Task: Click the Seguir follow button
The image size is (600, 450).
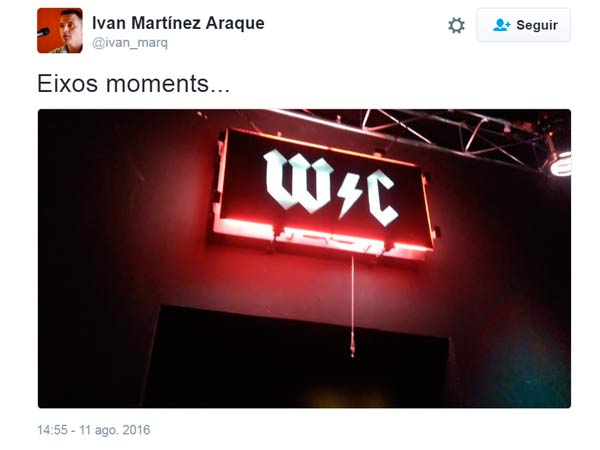Action: [523, 25]
